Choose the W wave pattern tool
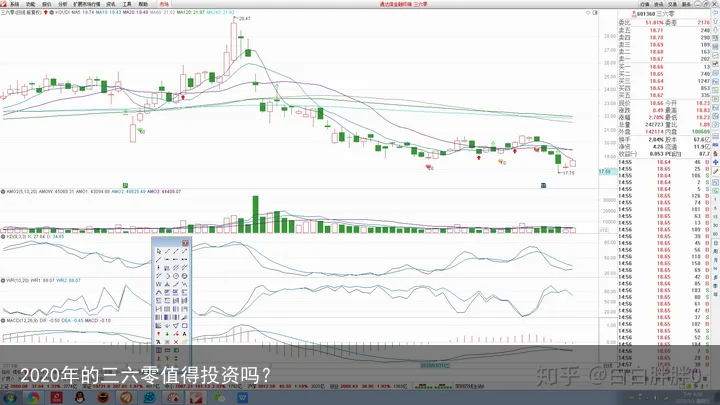Screen dimensions: 720x405 (159, 284)
